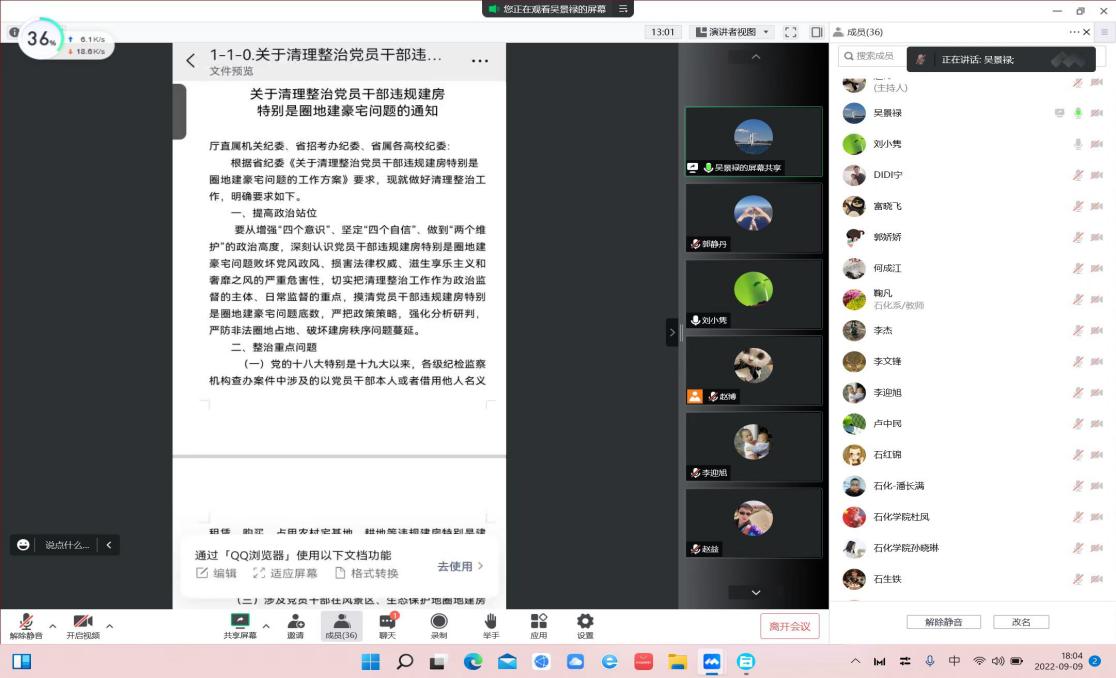
Task: Click the network info icon beside 36%
Action: [x=14, y=32]
